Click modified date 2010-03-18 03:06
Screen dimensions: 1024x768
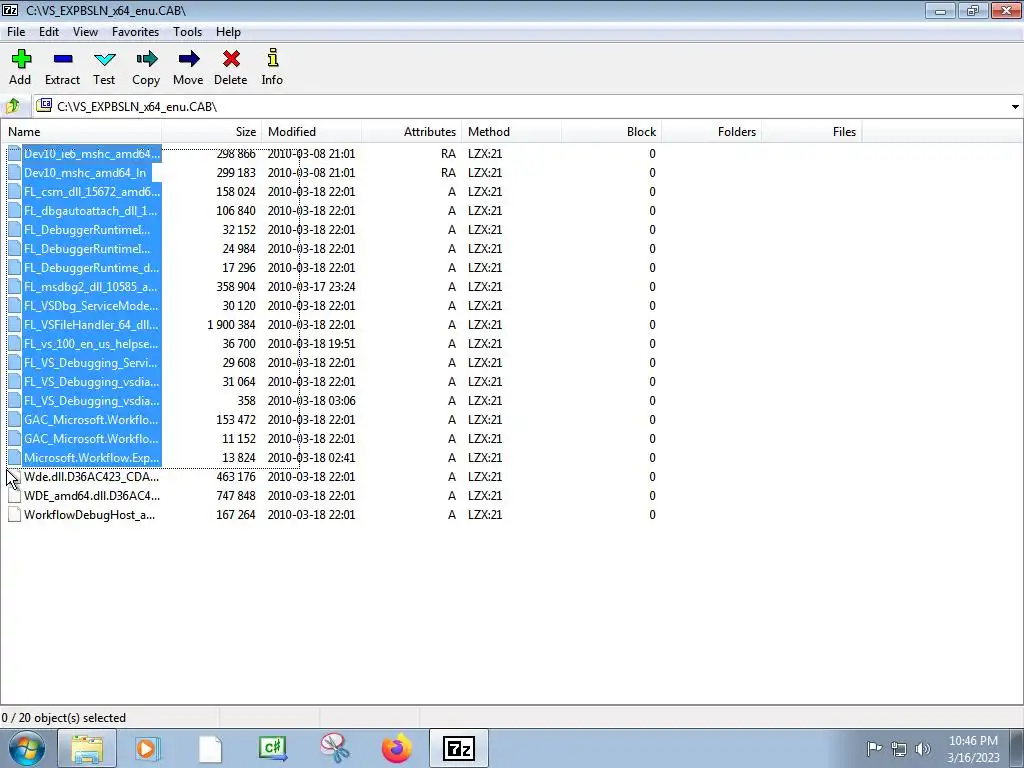coord(312,400)
